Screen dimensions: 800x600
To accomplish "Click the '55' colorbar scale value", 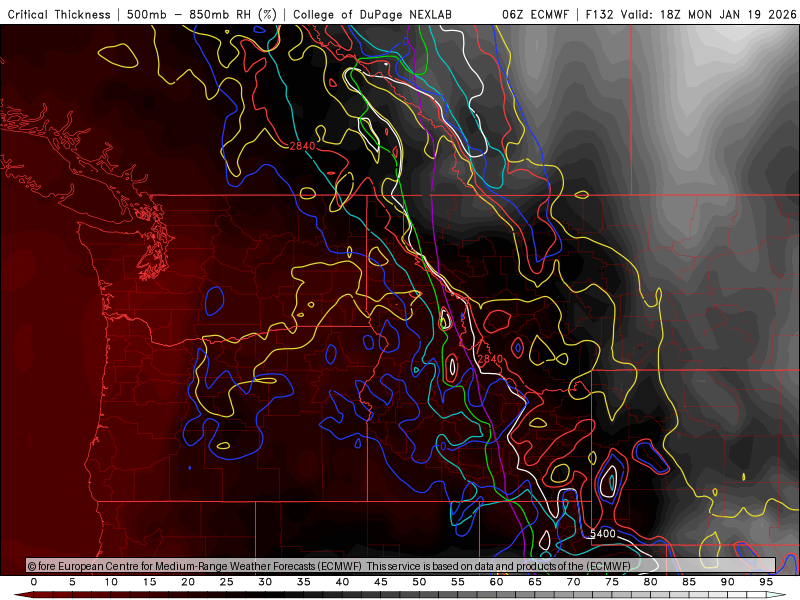I will tap(458, 582).
